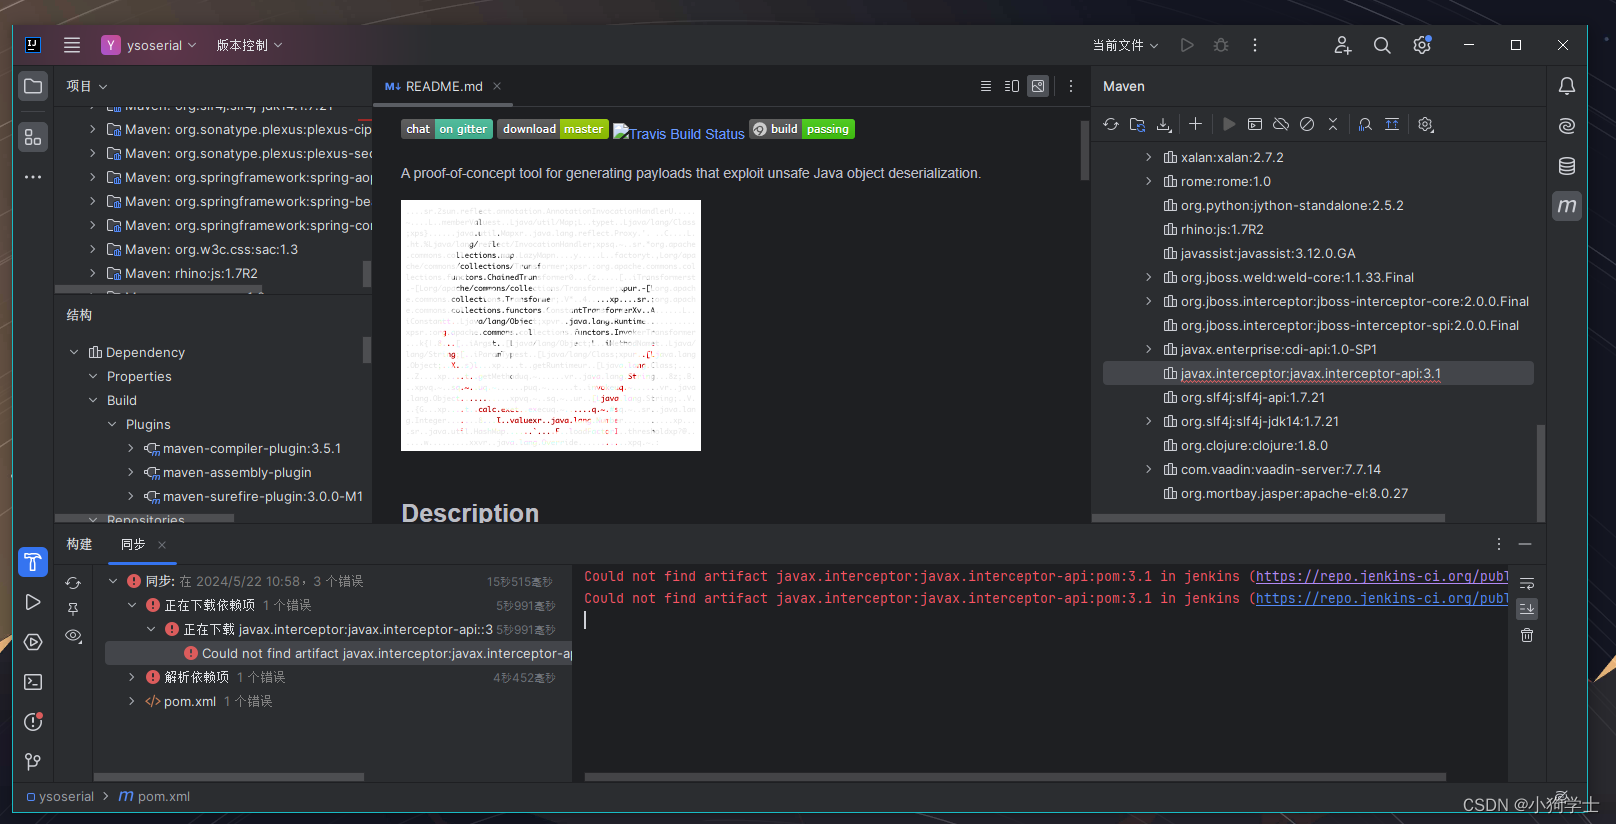Open Git version control tool window
The width and height of the screenshot is (1616, 824).
pyautogui.click(x=33, y=762)
